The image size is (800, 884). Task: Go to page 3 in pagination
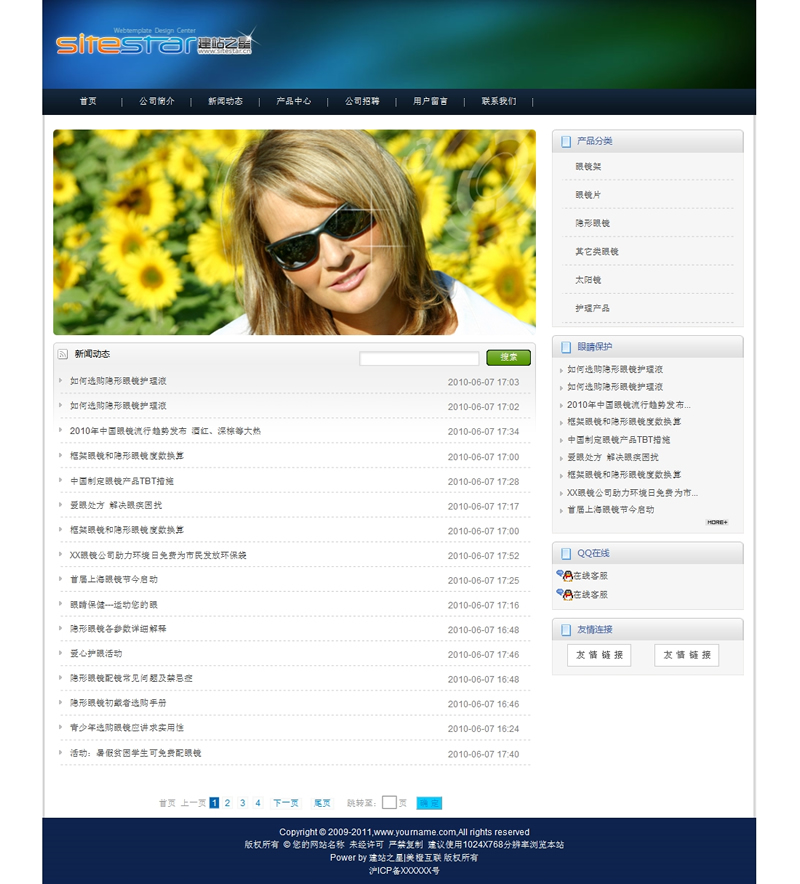tap(242, 803)
